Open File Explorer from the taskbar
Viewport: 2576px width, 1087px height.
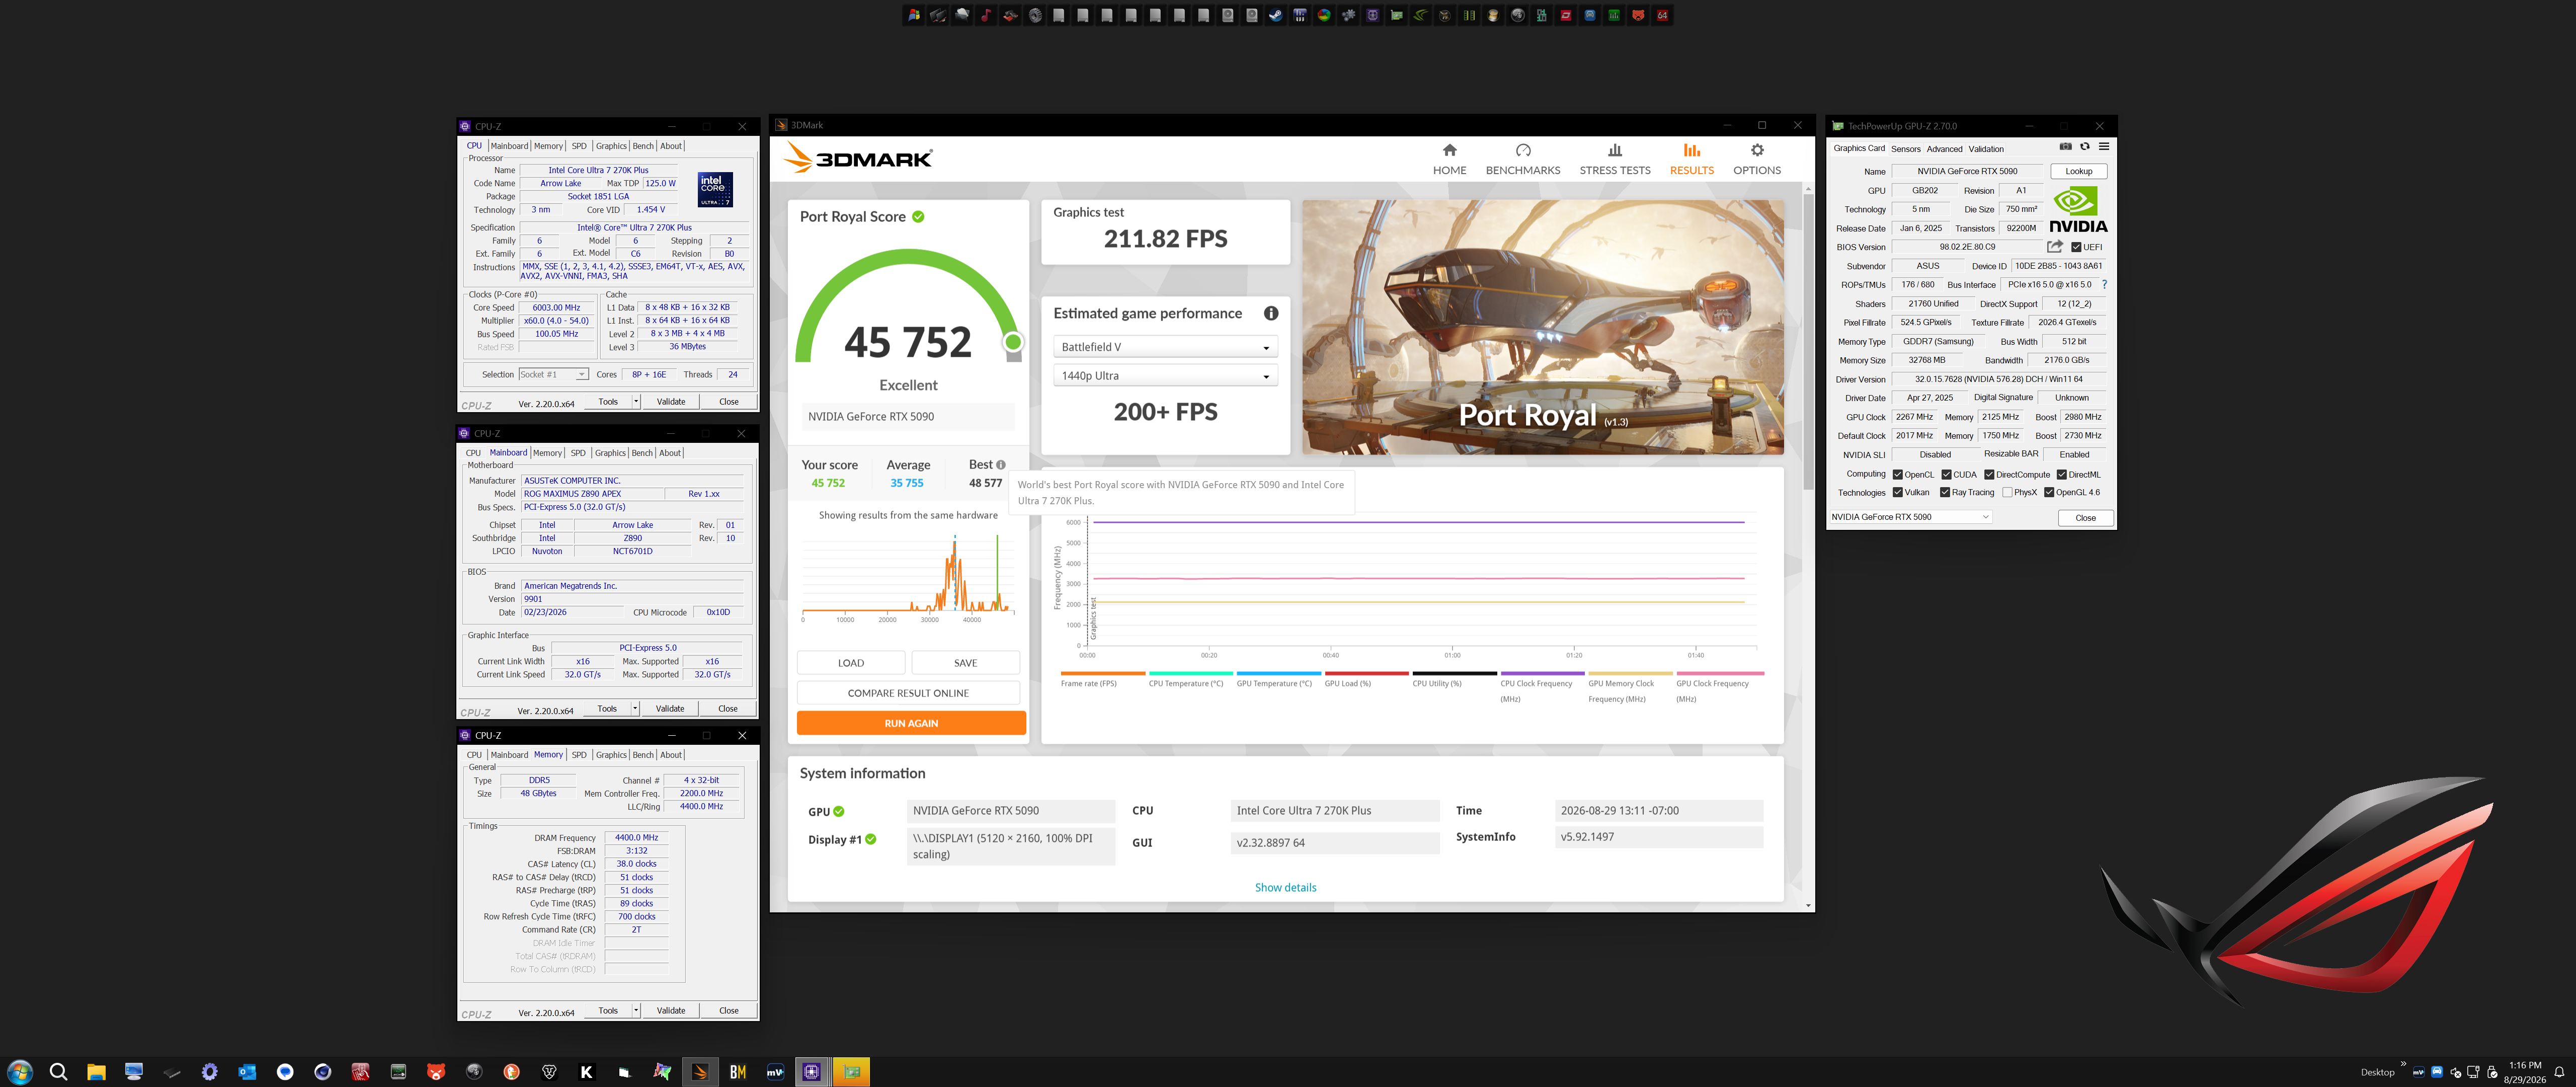click(x=96, y=1072)
